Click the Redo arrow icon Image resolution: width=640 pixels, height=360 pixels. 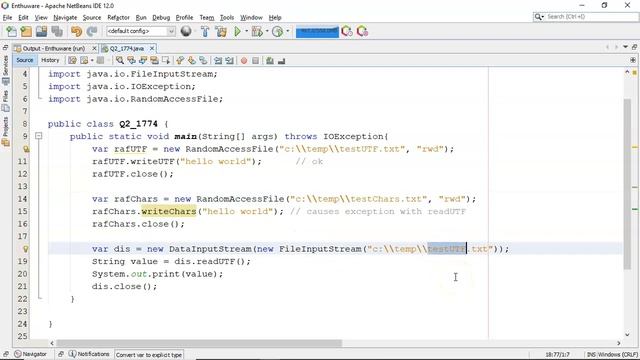(x=92, y=31)
